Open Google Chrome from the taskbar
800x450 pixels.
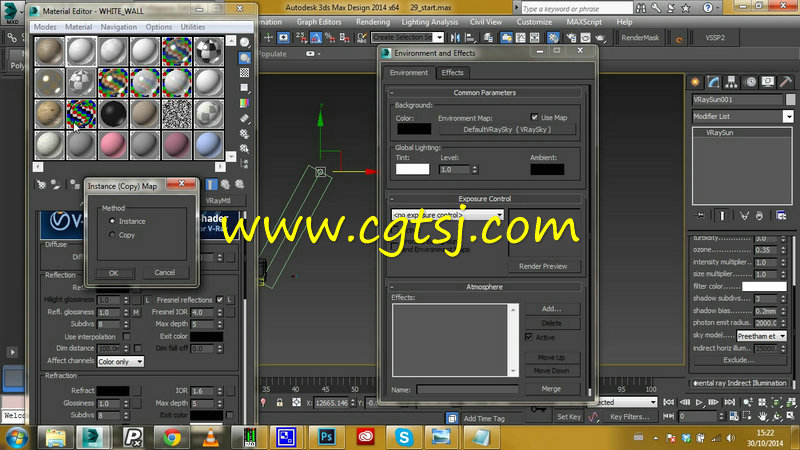coord(172,437)
